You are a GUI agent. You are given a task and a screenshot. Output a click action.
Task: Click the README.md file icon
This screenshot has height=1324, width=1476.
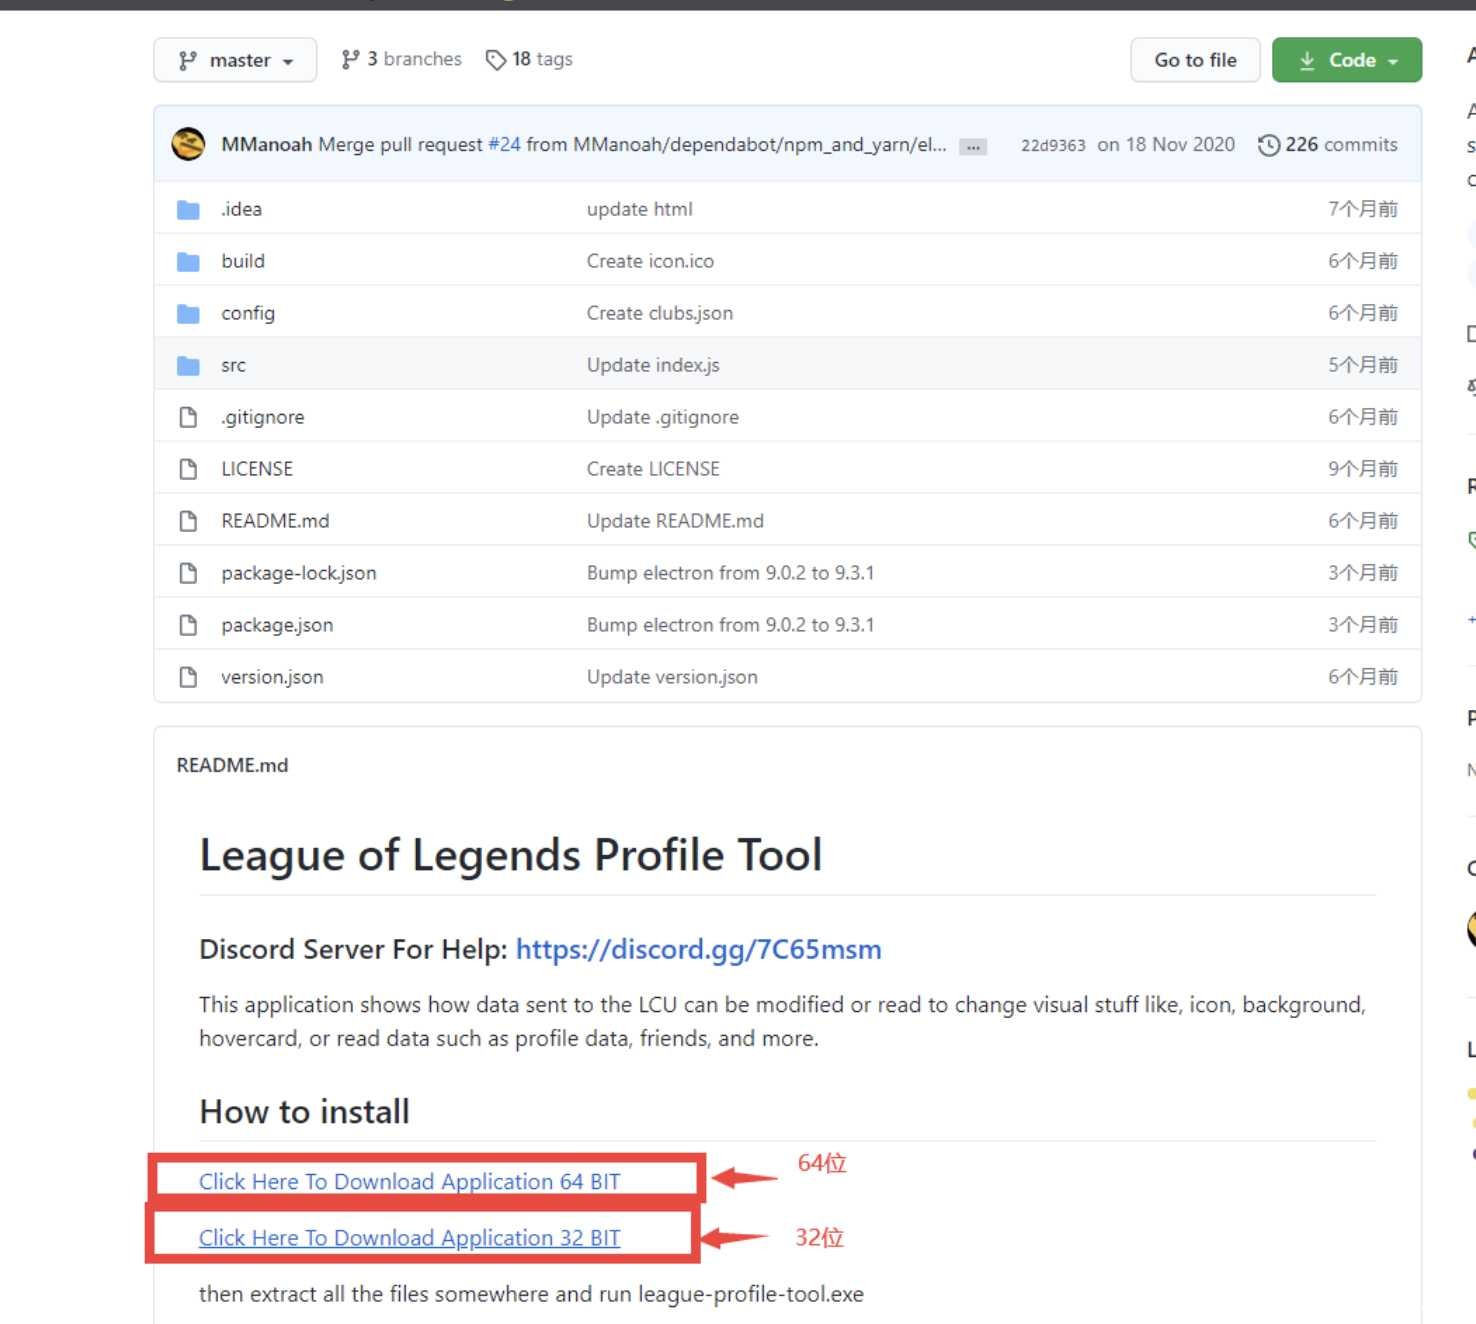click(188, 521)
